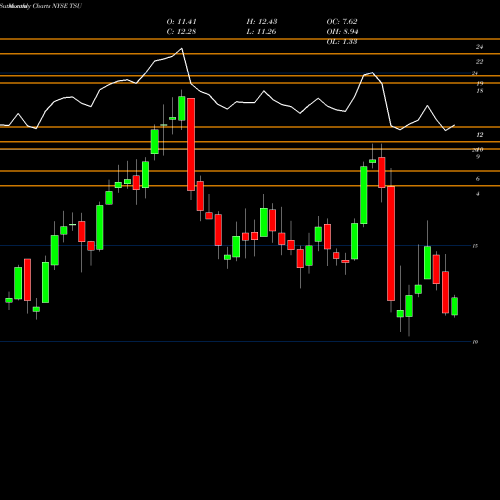Click the last green candlestick on the right
This screenshot has width=500, height=500.
[454, 306]
